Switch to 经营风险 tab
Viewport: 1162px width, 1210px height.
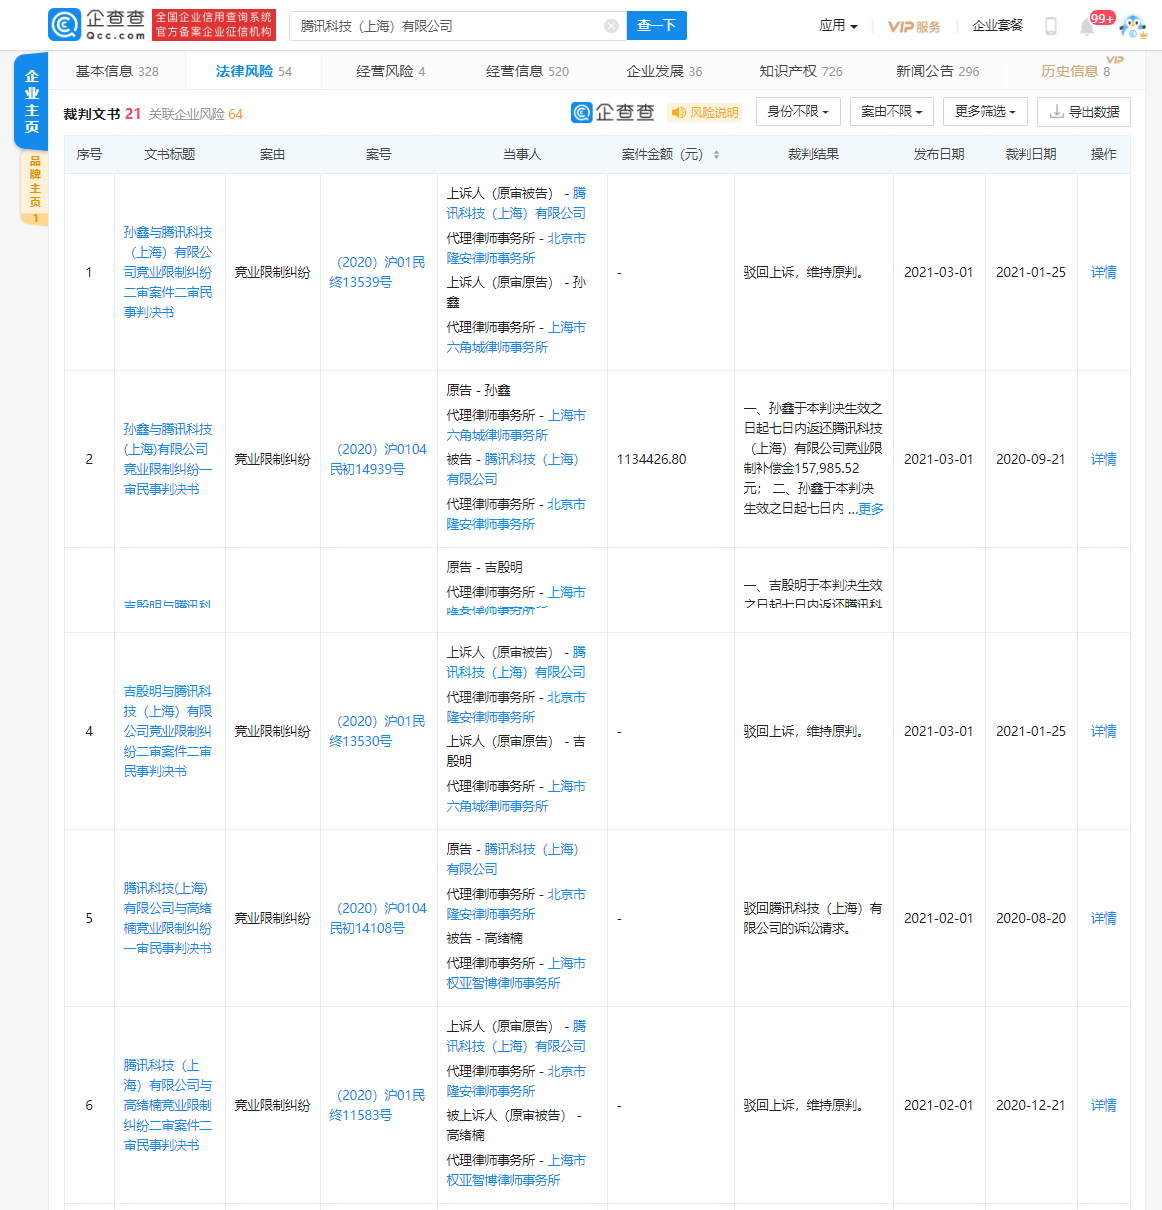(391, 71)
